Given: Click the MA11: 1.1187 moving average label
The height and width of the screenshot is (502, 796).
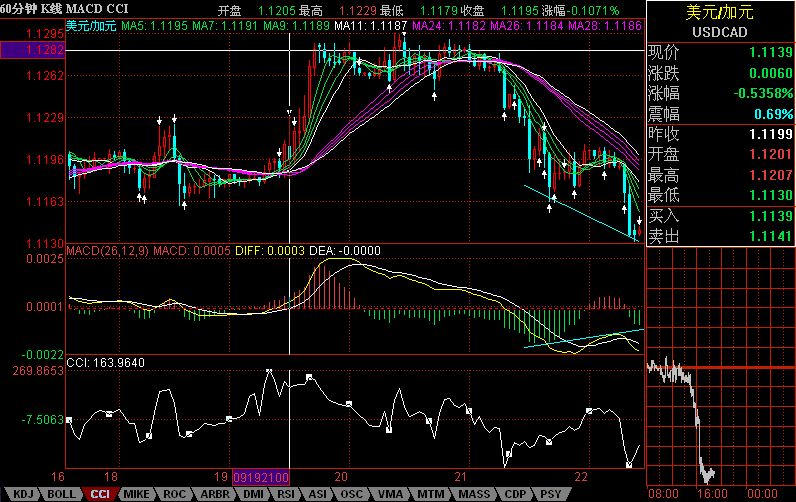Looking at the screenshot, I should 371,25.
